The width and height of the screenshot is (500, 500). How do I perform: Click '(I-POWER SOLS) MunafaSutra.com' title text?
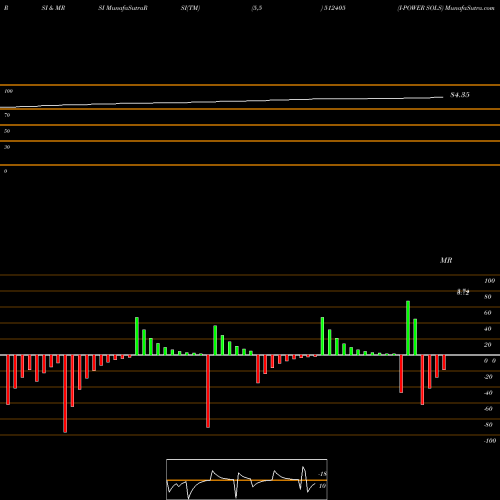tap(446, 8)
